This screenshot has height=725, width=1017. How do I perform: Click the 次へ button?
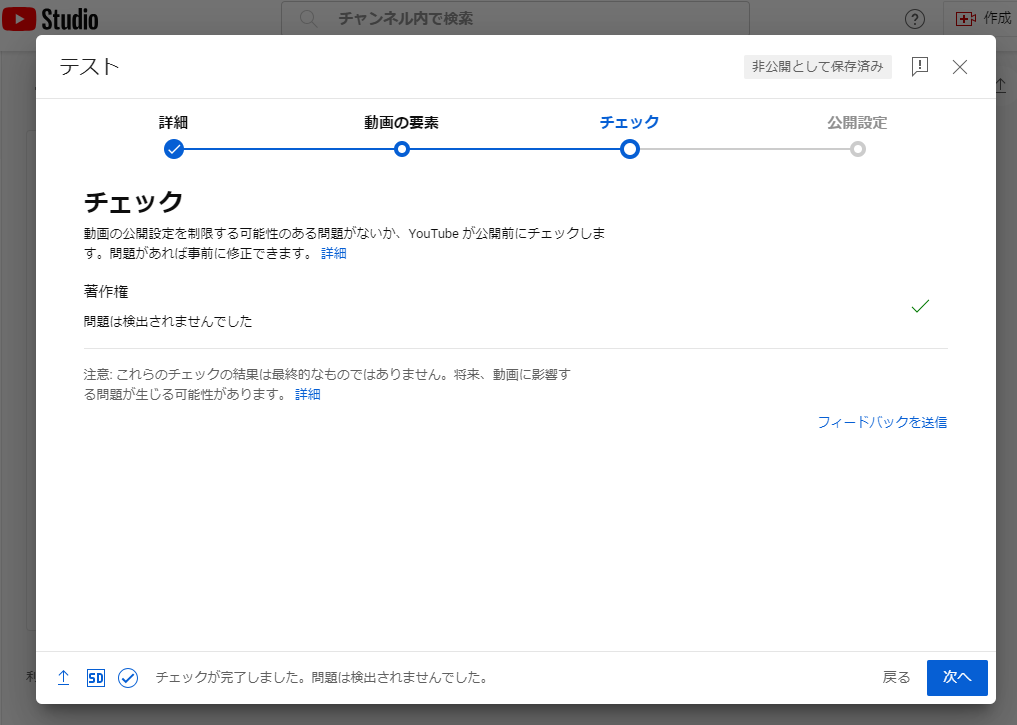[x=957, y=678]
